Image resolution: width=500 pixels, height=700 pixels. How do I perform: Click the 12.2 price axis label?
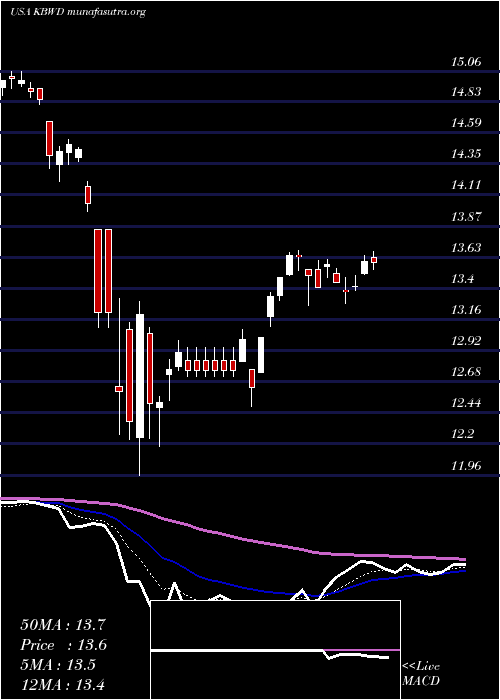[x=462, y=433]
